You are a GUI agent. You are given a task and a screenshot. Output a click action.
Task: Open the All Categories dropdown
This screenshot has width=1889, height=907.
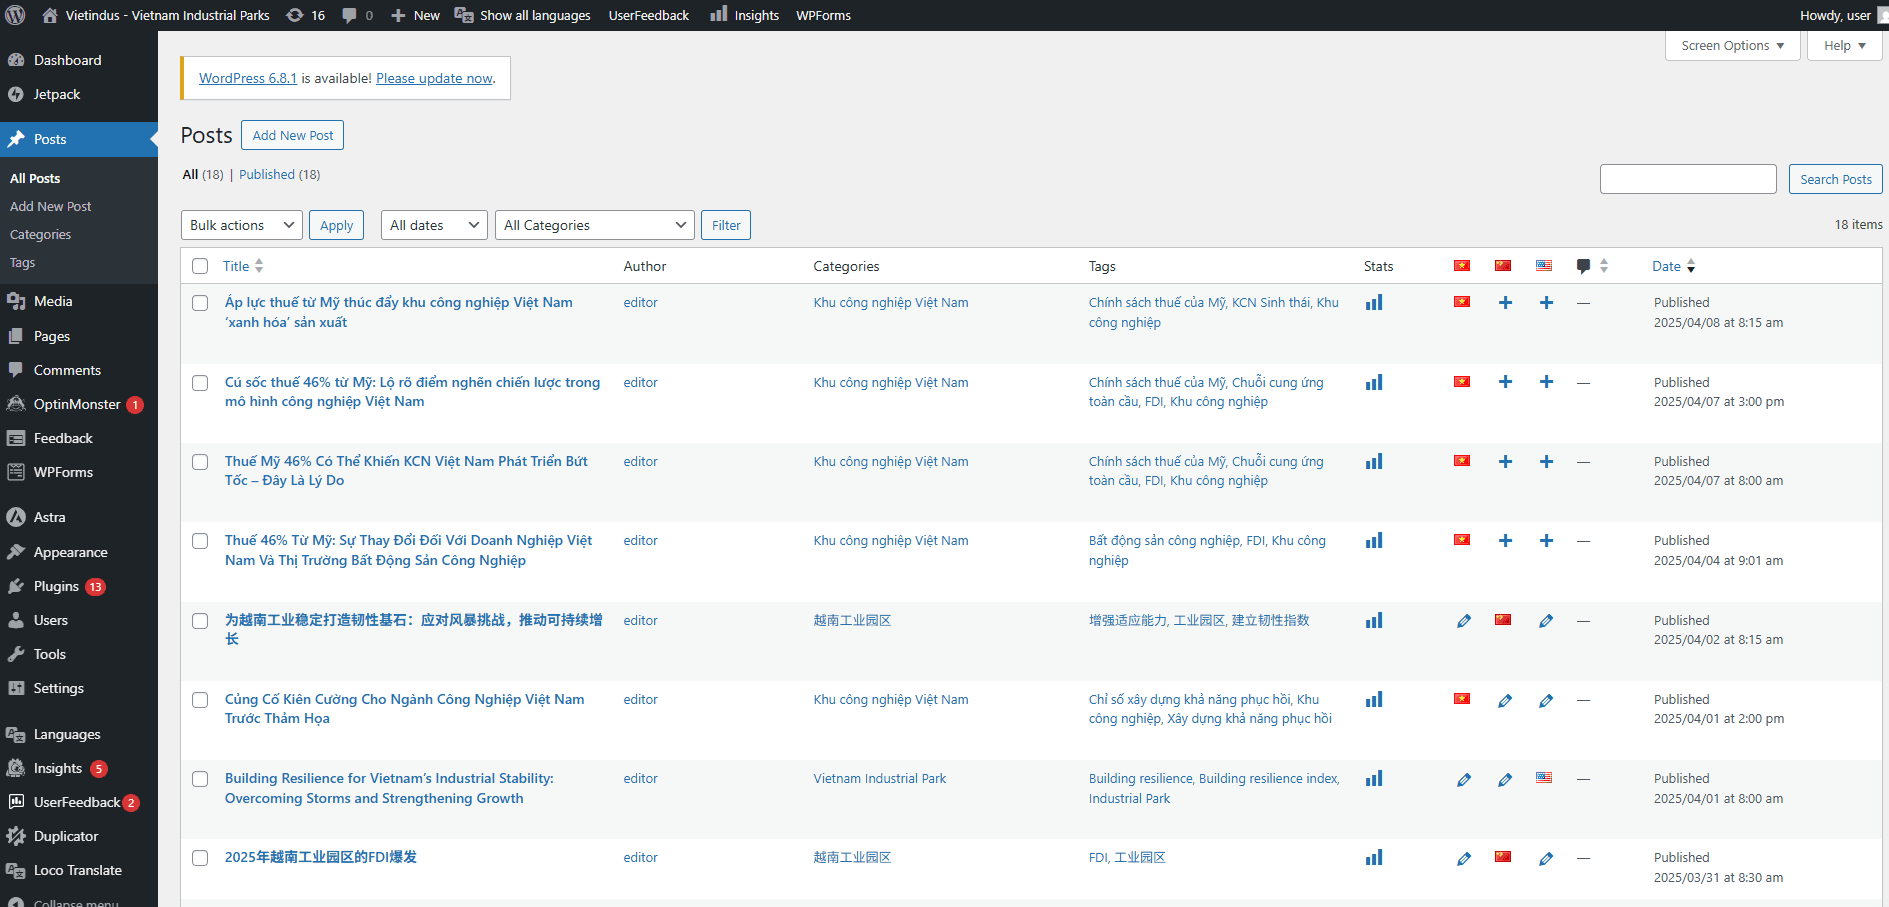(x=594, y=225)
